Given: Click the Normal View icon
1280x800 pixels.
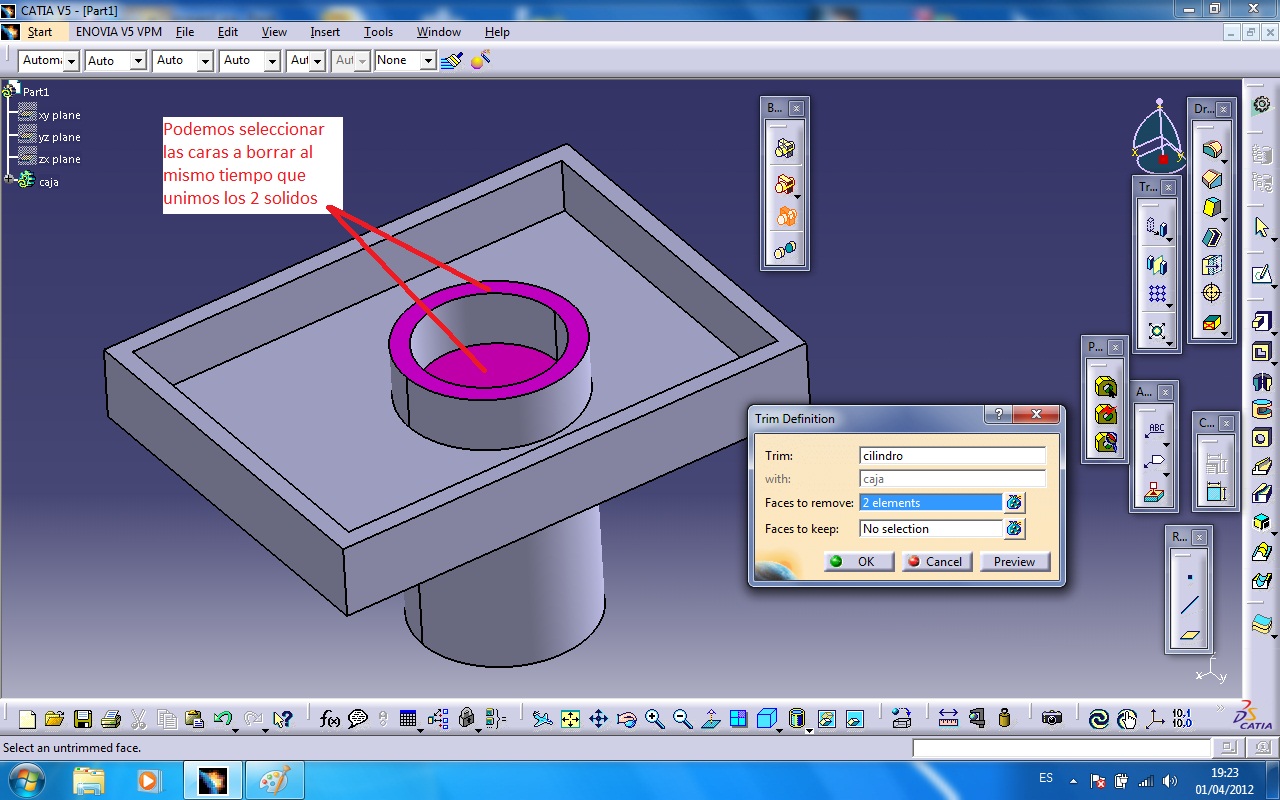Looking at the screenshot, I should pos(711,718).
